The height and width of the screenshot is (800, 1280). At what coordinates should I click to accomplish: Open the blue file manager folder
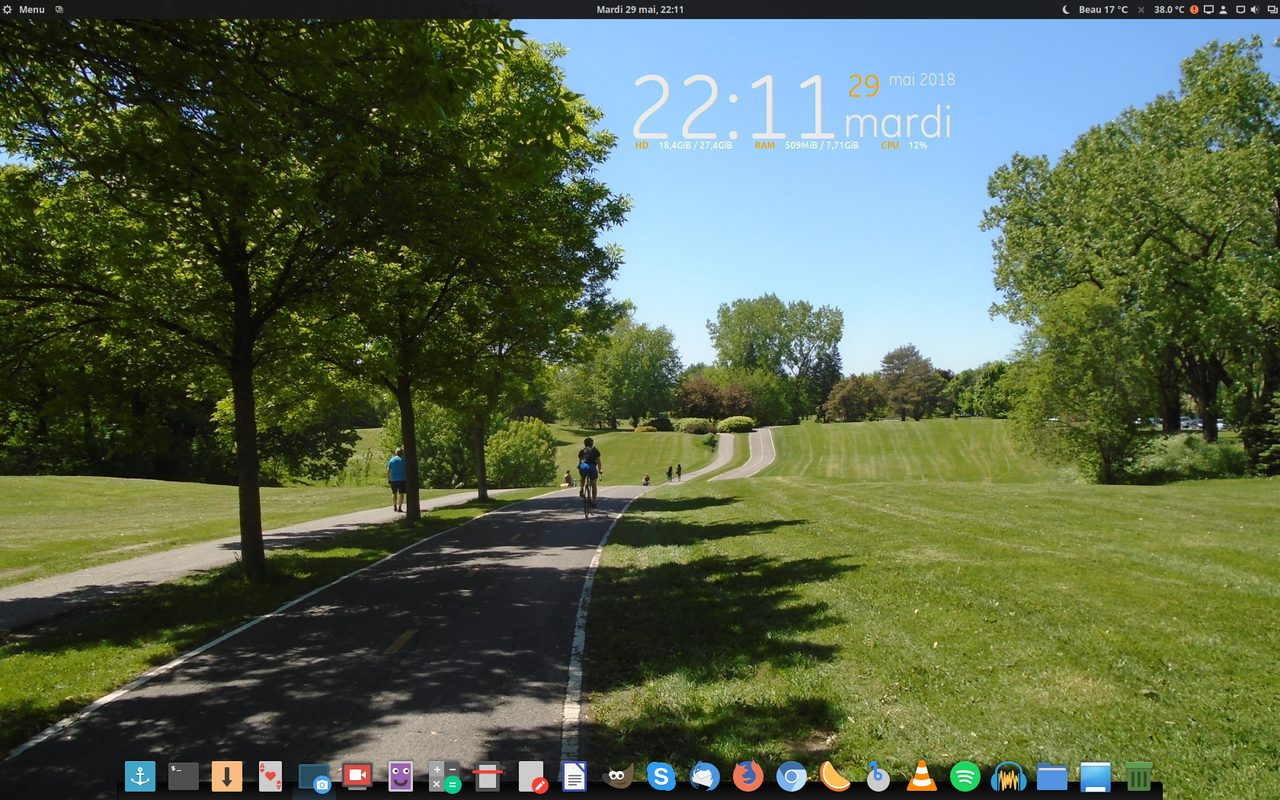point(1052,776)
